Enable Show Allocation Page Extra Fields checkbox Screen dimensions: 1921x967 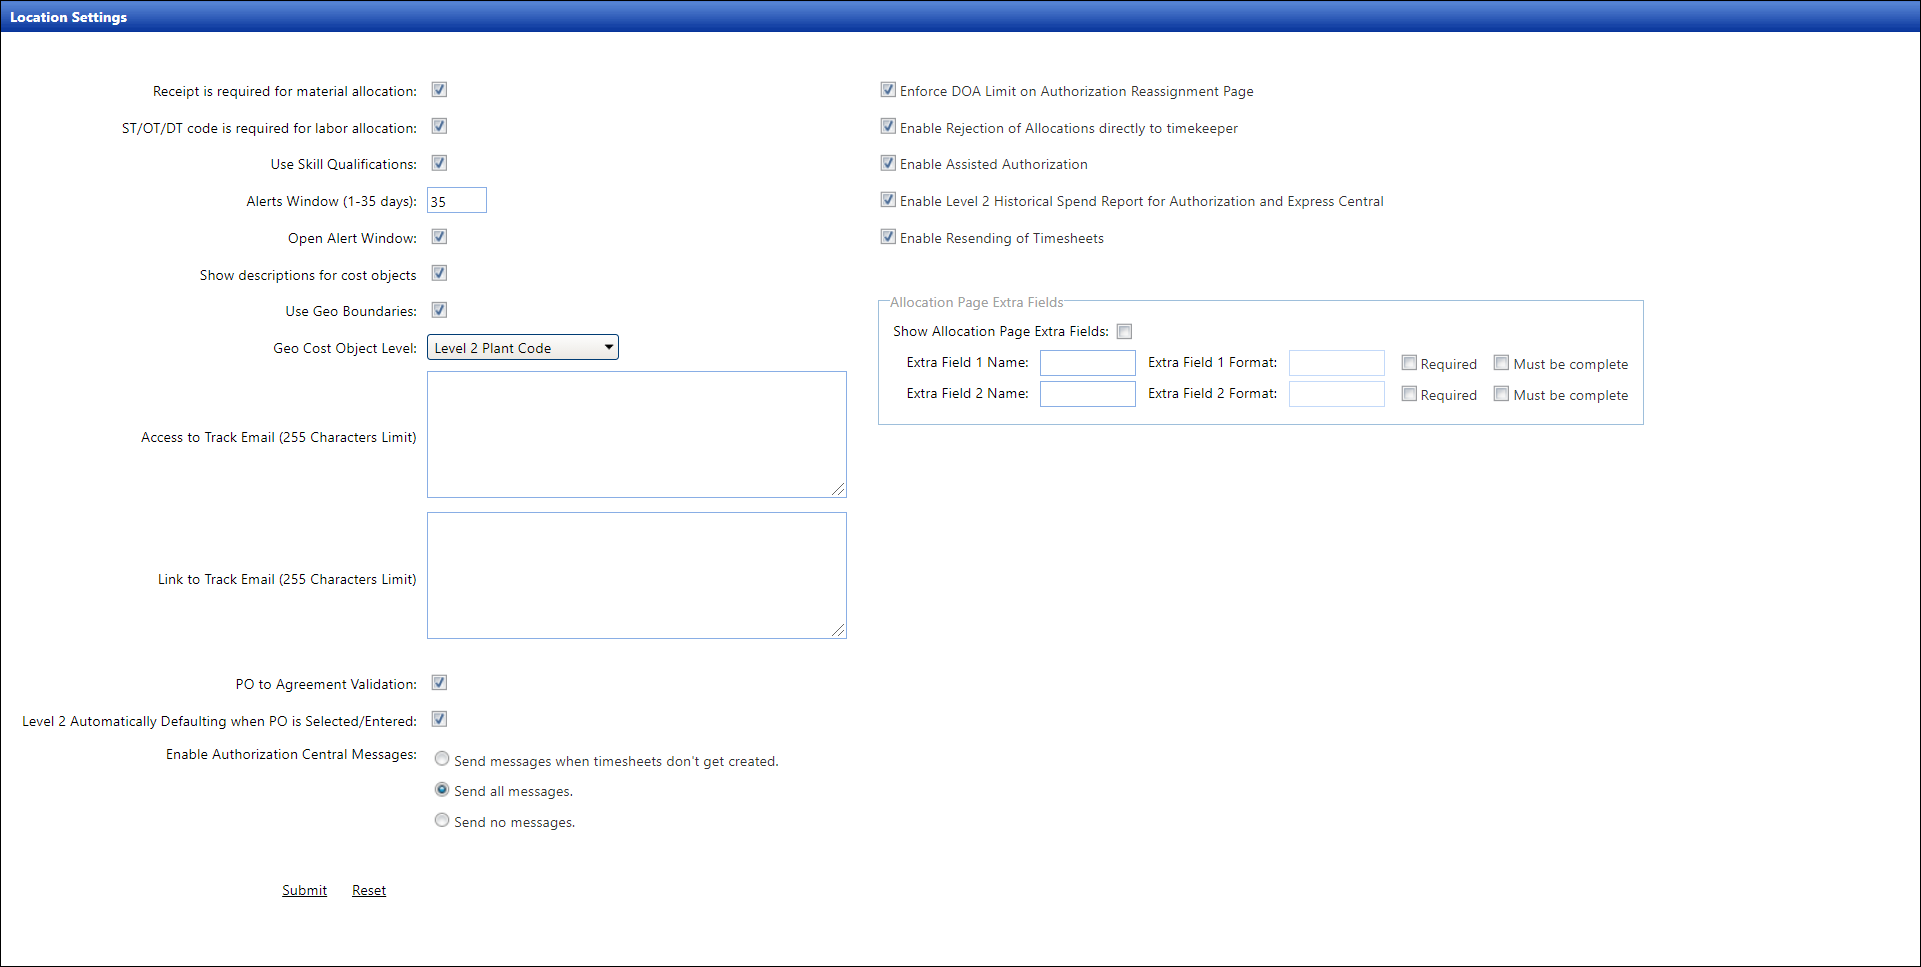[x=1125, y=332]
